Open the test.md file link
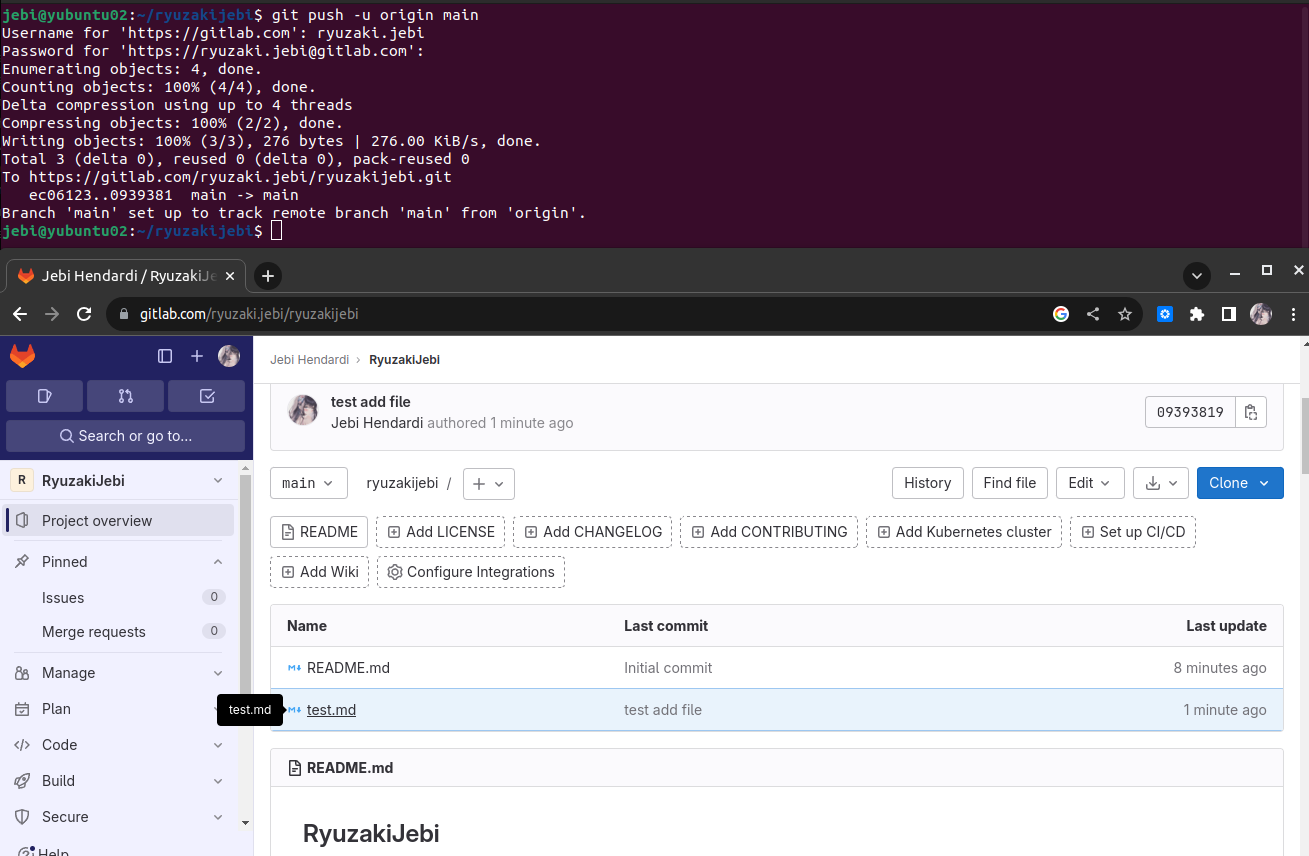1309x856 pixels. 331,710
